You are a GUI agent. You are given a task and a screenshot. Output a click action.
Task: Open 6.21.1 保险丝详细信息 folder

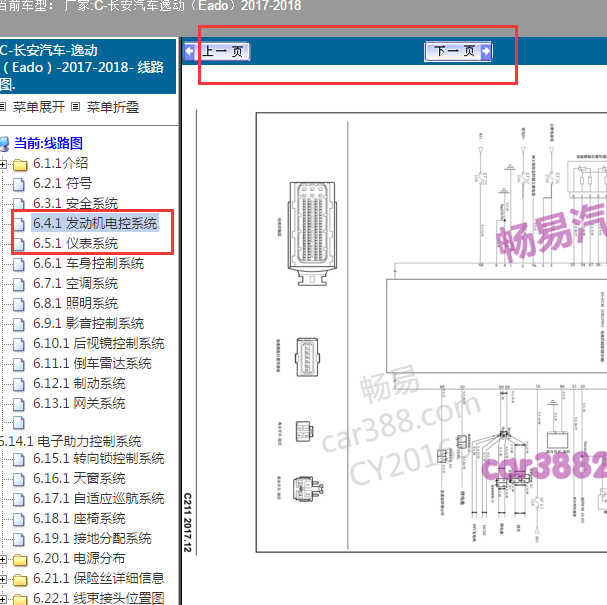pos(99,579)
